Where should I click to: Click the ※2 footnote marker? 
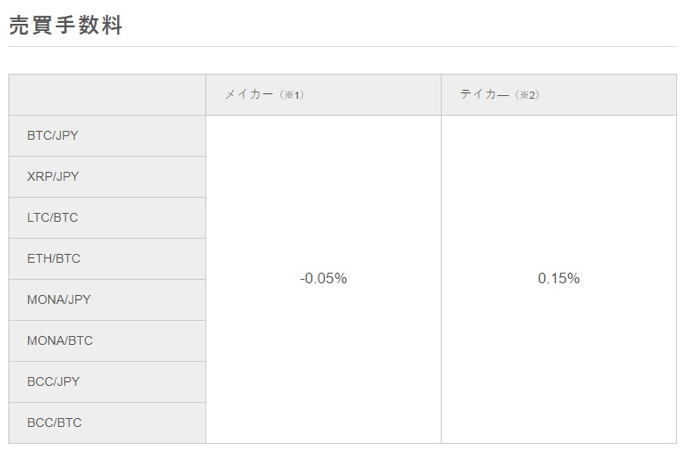[527, 95]
